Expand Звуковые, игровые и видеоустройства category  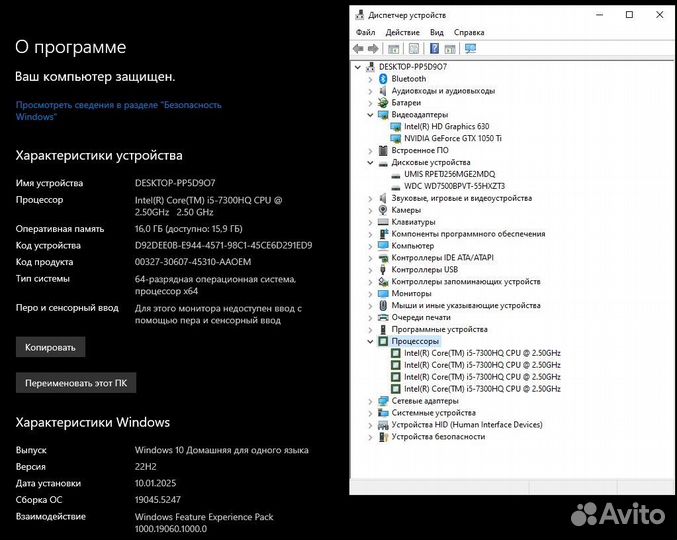pyautogui.click(x=370, y=199)
